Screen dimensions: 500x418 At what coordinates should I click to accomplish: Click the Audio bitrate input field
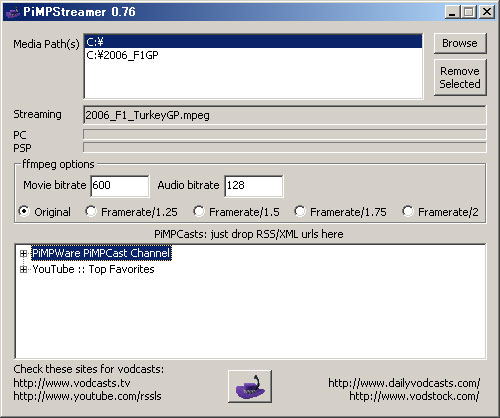coord(254,186)
